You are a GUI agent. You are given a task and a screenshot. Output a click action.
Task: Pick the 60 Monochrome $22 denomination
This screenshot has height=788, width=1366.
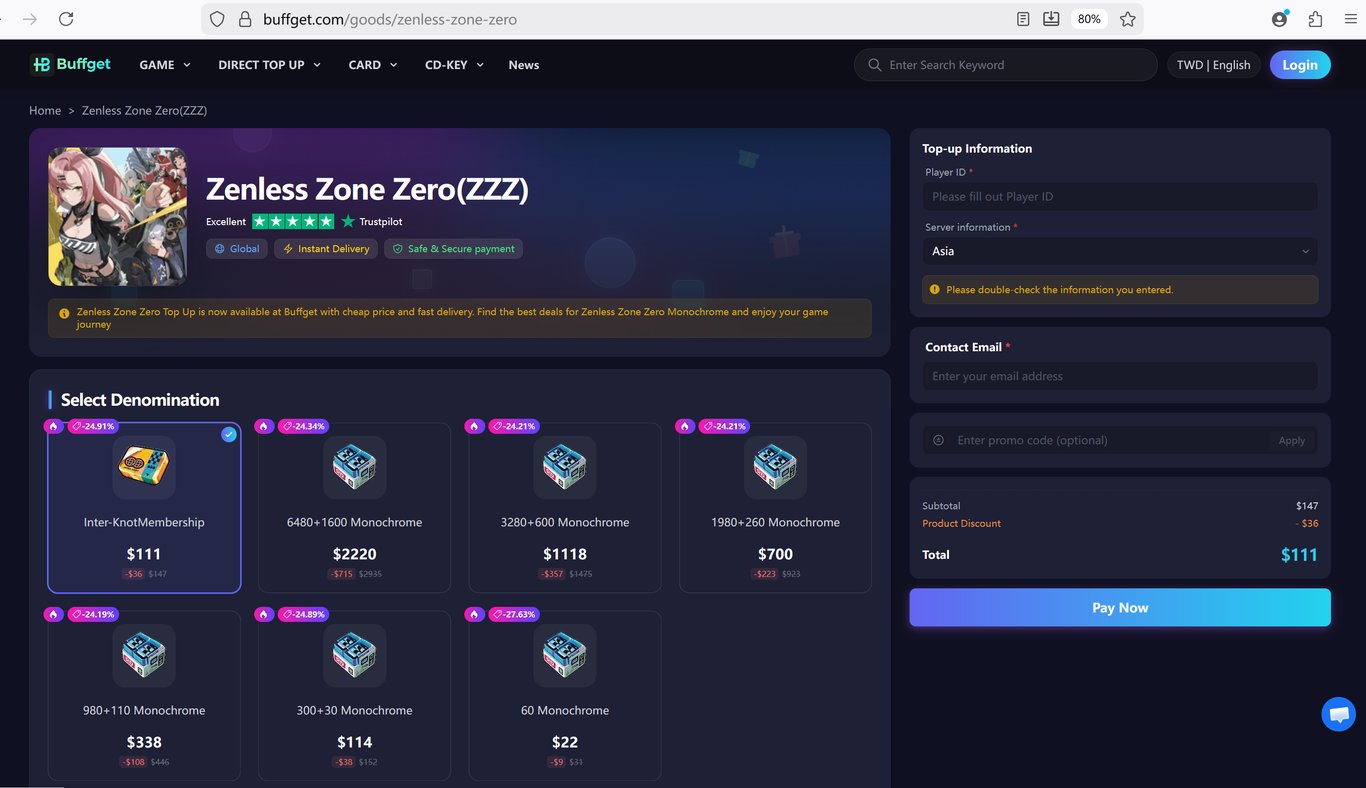point(565,696)
